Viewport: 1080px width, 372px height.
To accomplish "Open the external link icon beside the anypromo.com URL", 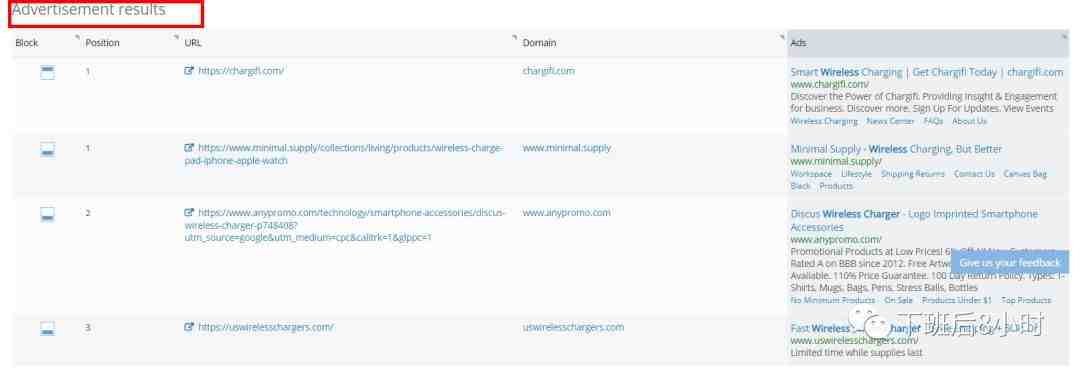I will [189, 213].
